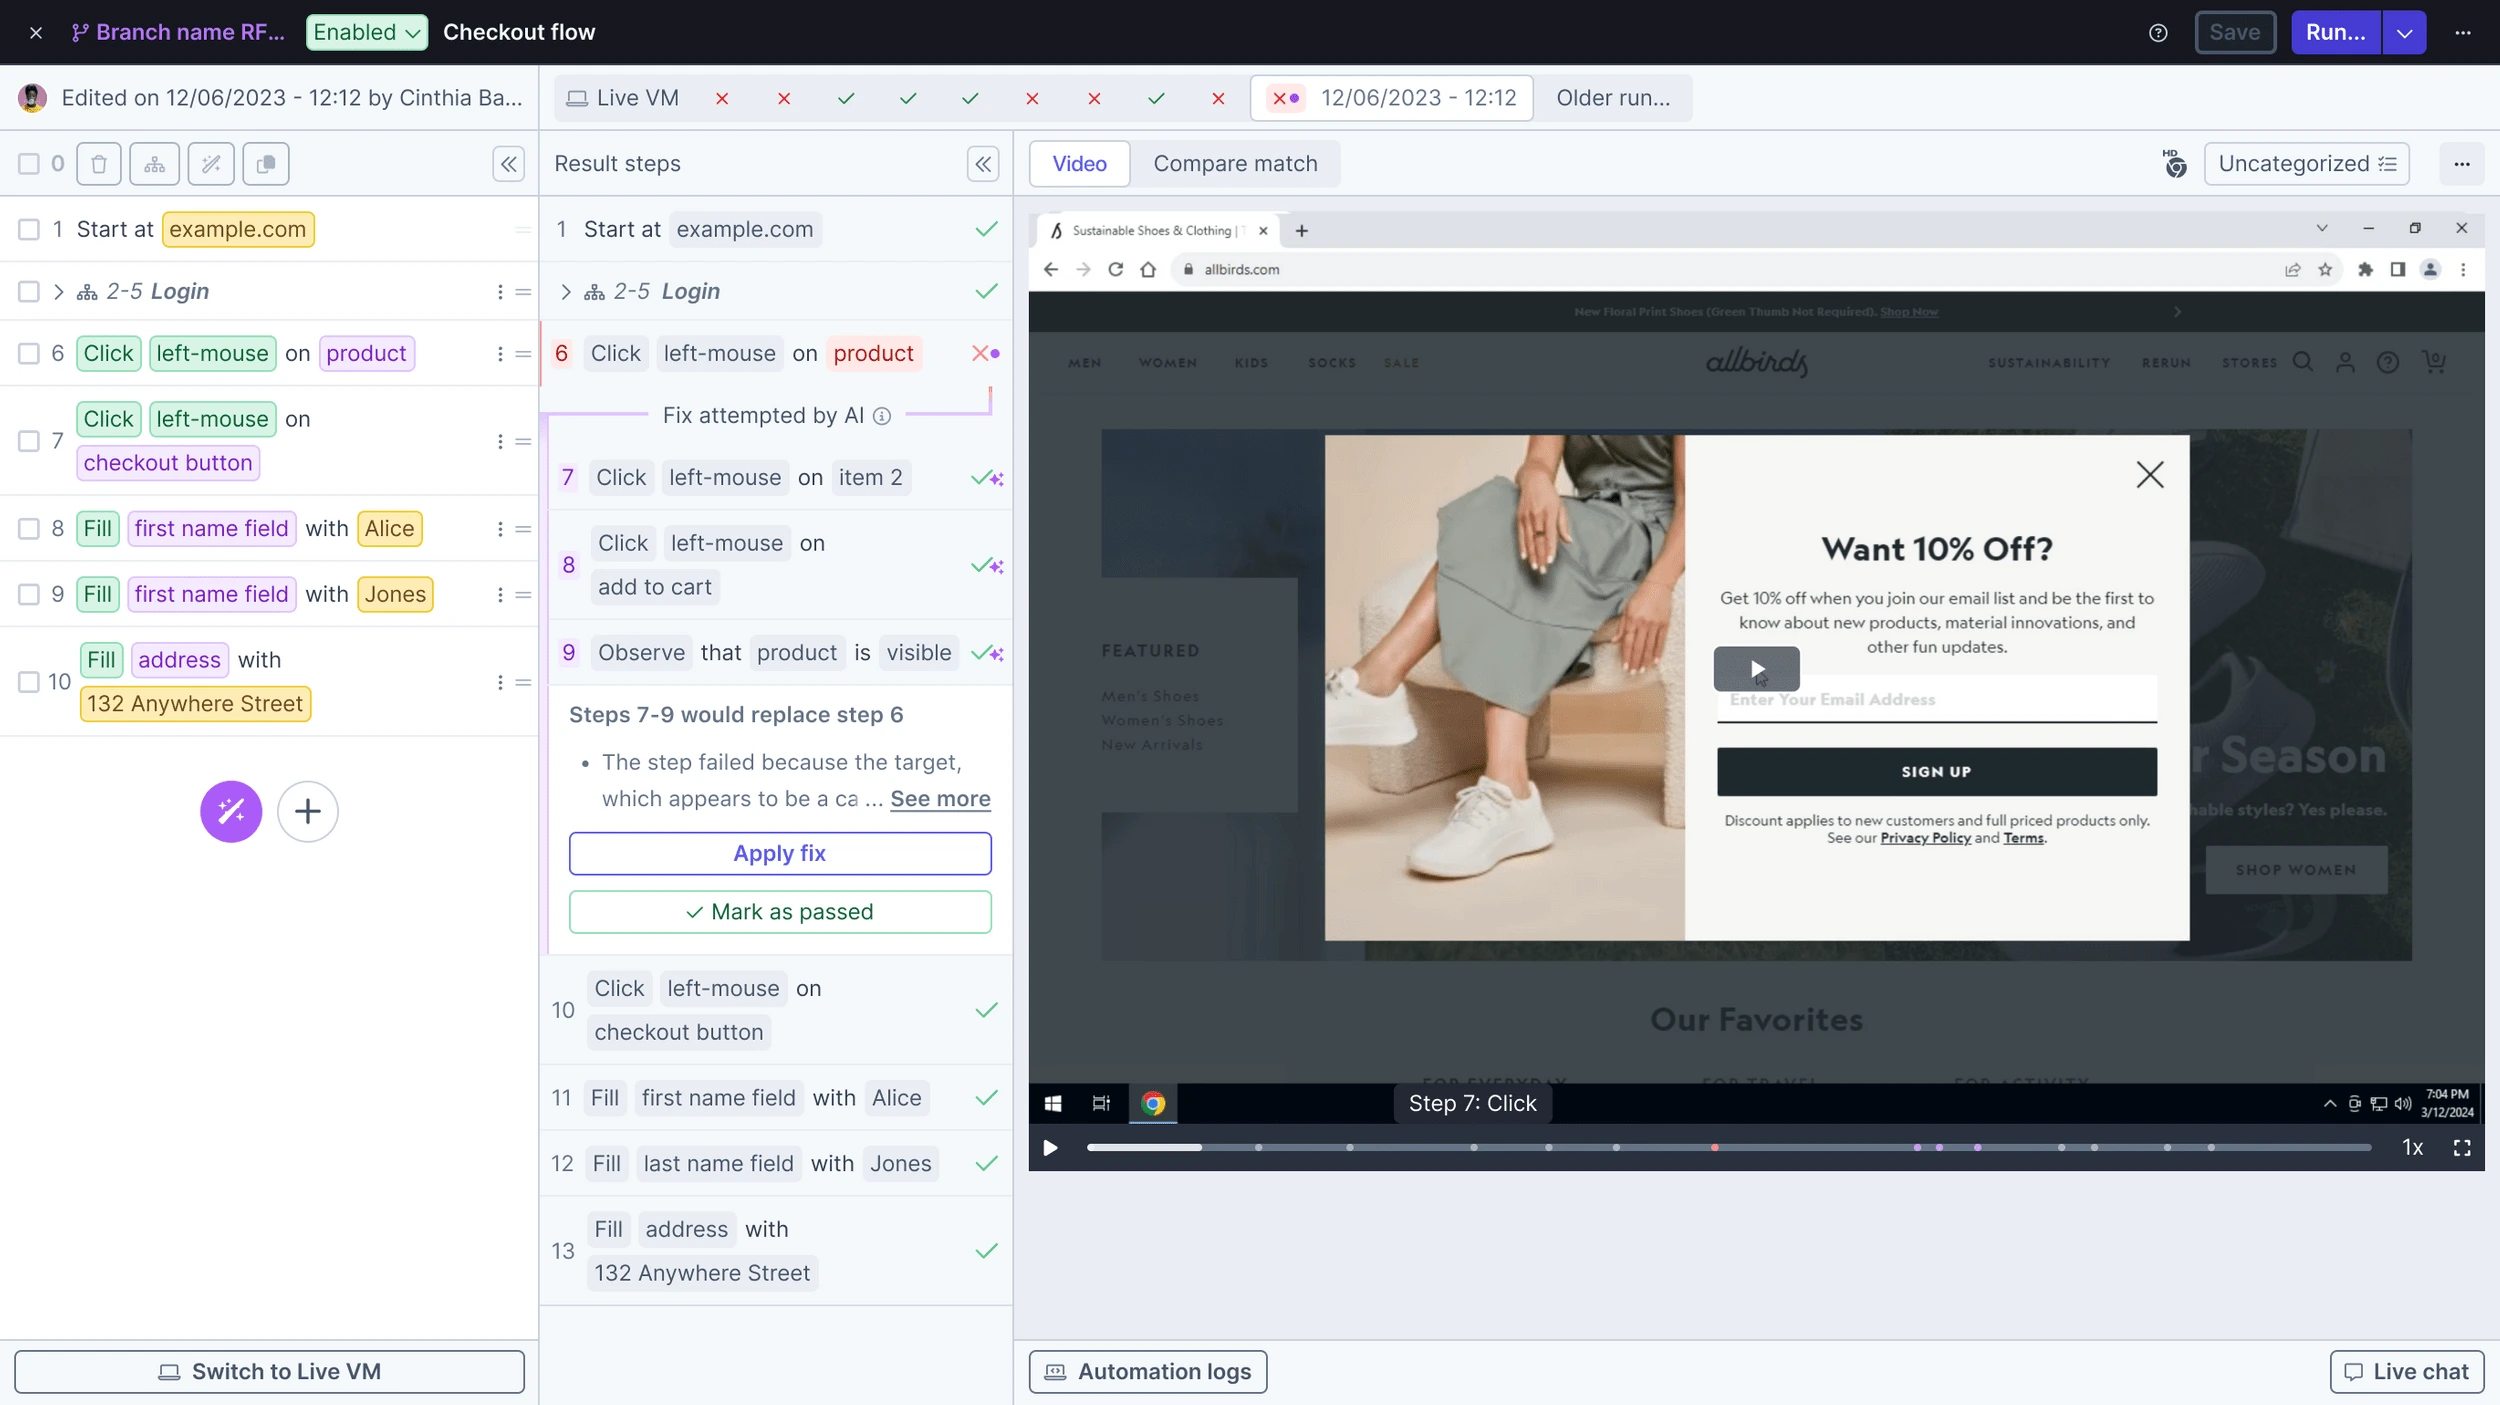
Task: Click the plus button to add step
Action: point(307,811)
